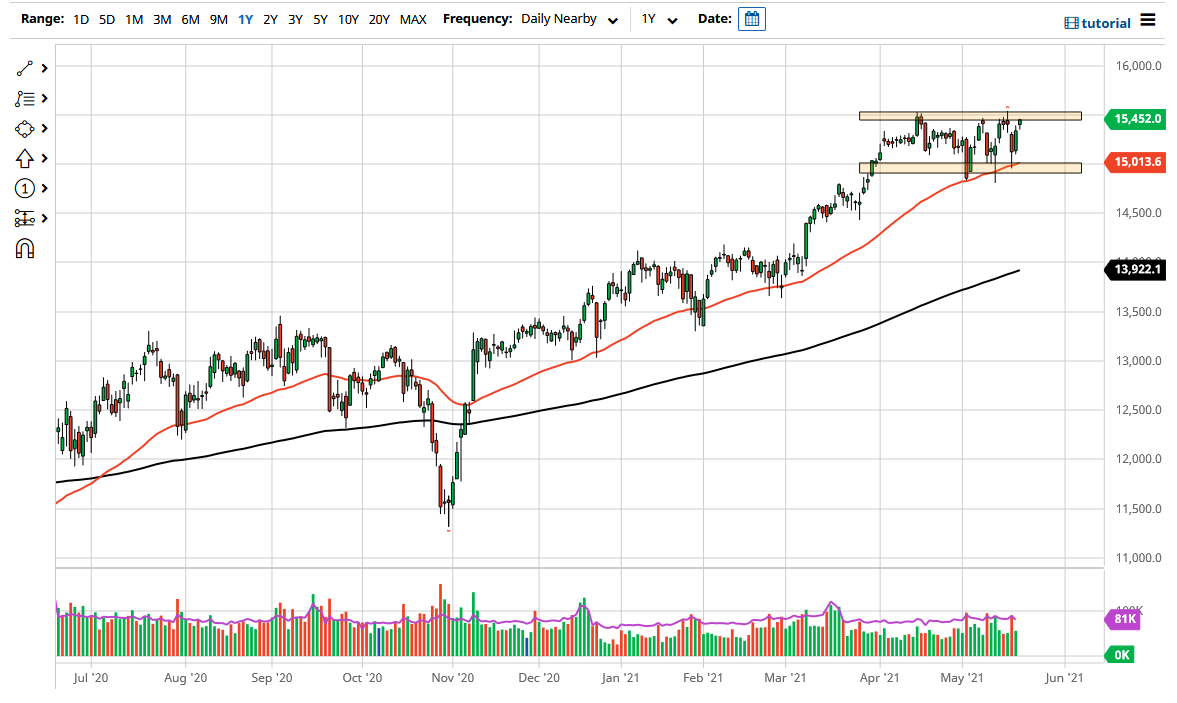
Task: Open the date calendar picker
Action: point(751,18)
